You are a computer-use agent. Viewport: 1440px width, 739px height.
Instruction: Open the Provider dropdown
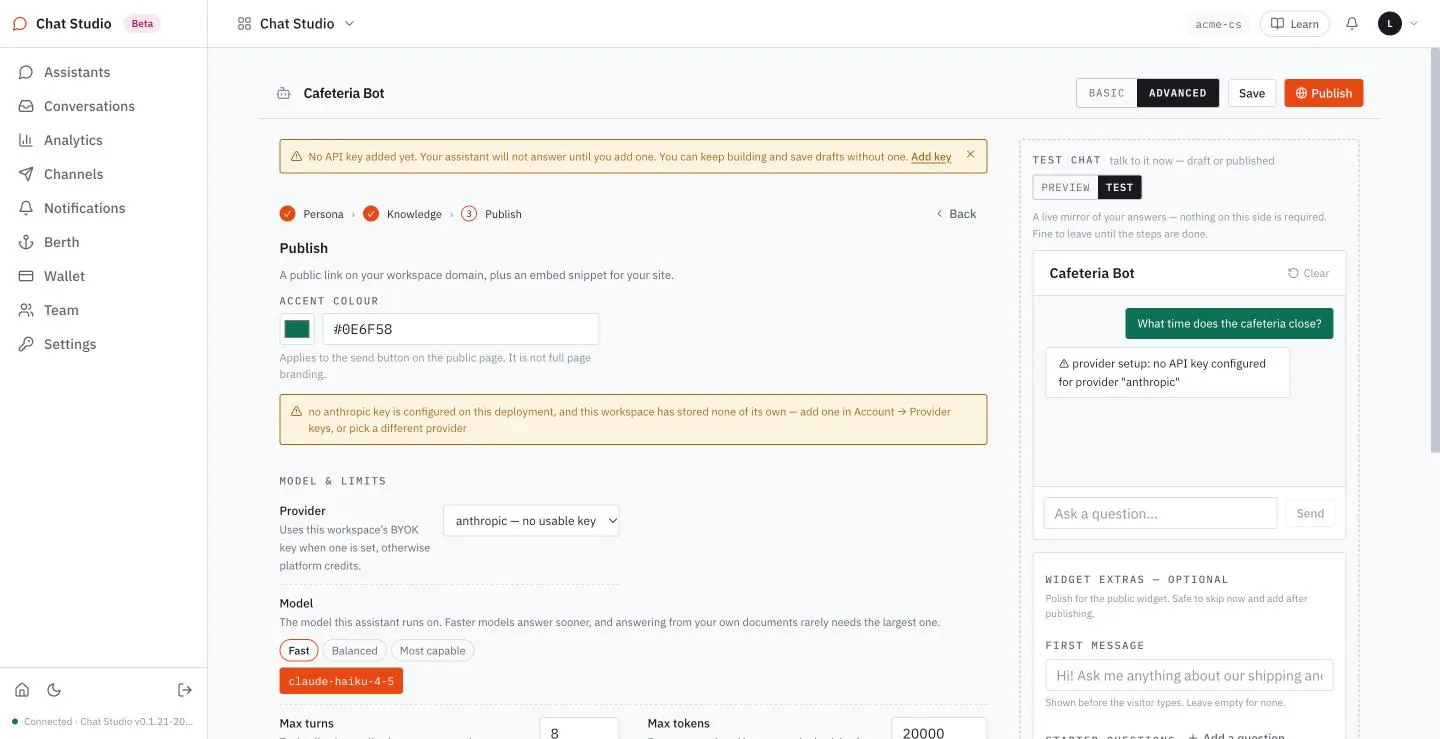531,520
